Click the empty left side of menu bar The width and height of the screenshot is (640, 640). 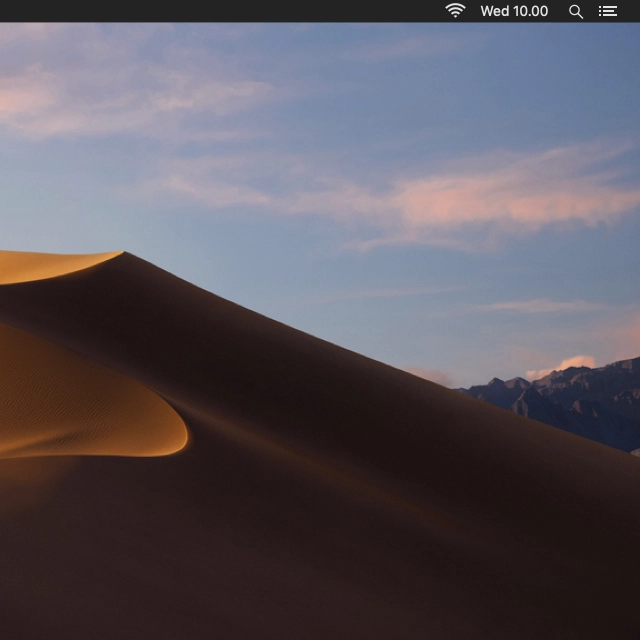tap(100, 11)
